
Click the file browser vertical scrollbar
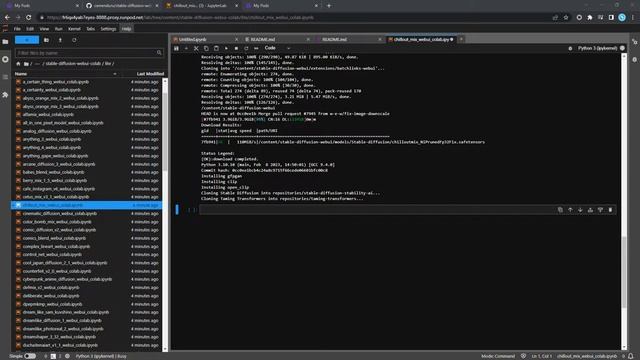click(165, 131)
